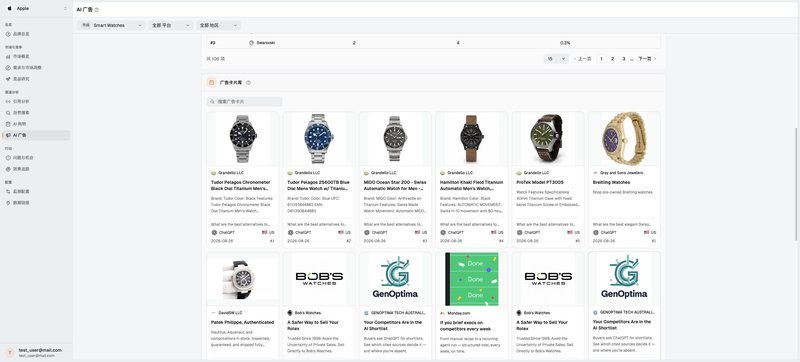The image size is (800, 362).
Task: Open the Patek Philippe watch image
Action: click(x=243, y=279)
